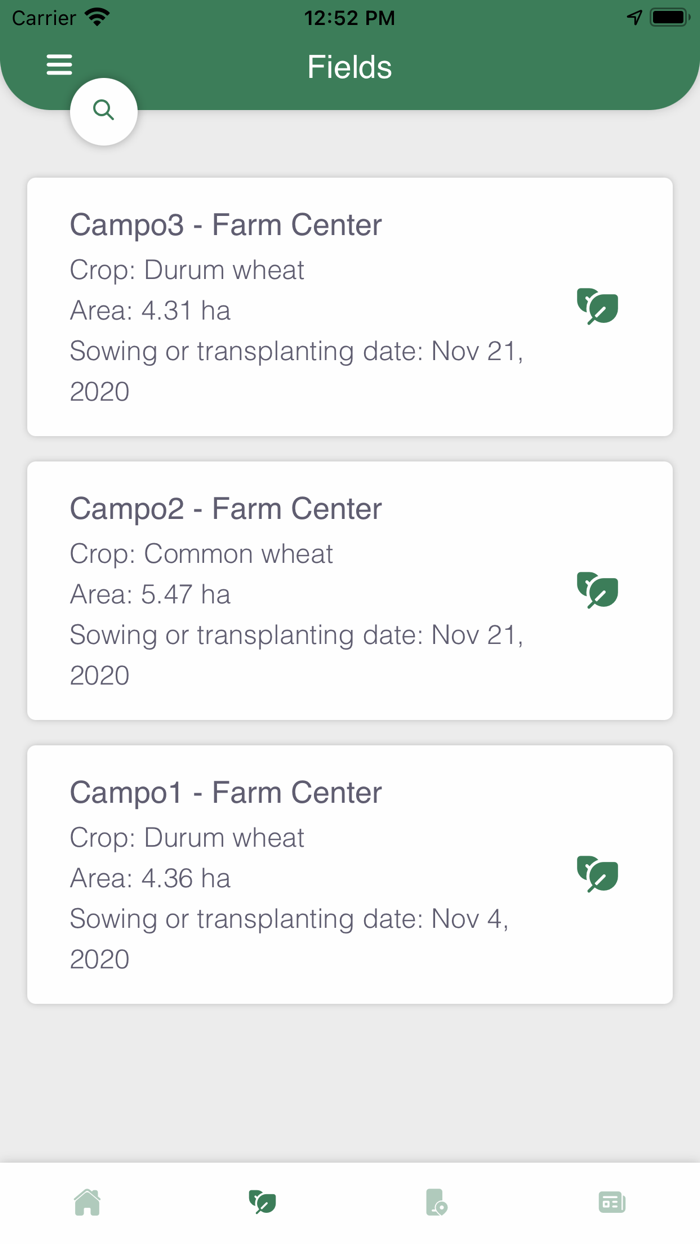Screen dimensions: 700x1244
Task: Select the Campo2 - Farm Center card
Action: [350, 590]
